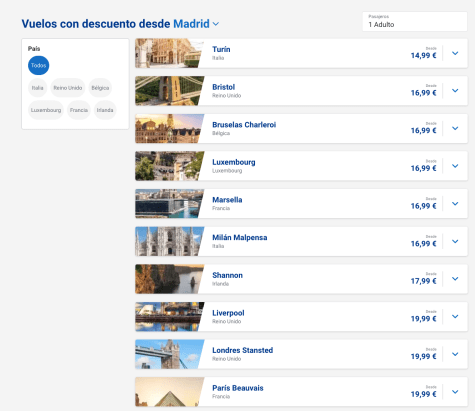This screenshot has width=475, height=411.
Task: Expand the Turín flight row chevron
Action: tap(455, 53)
